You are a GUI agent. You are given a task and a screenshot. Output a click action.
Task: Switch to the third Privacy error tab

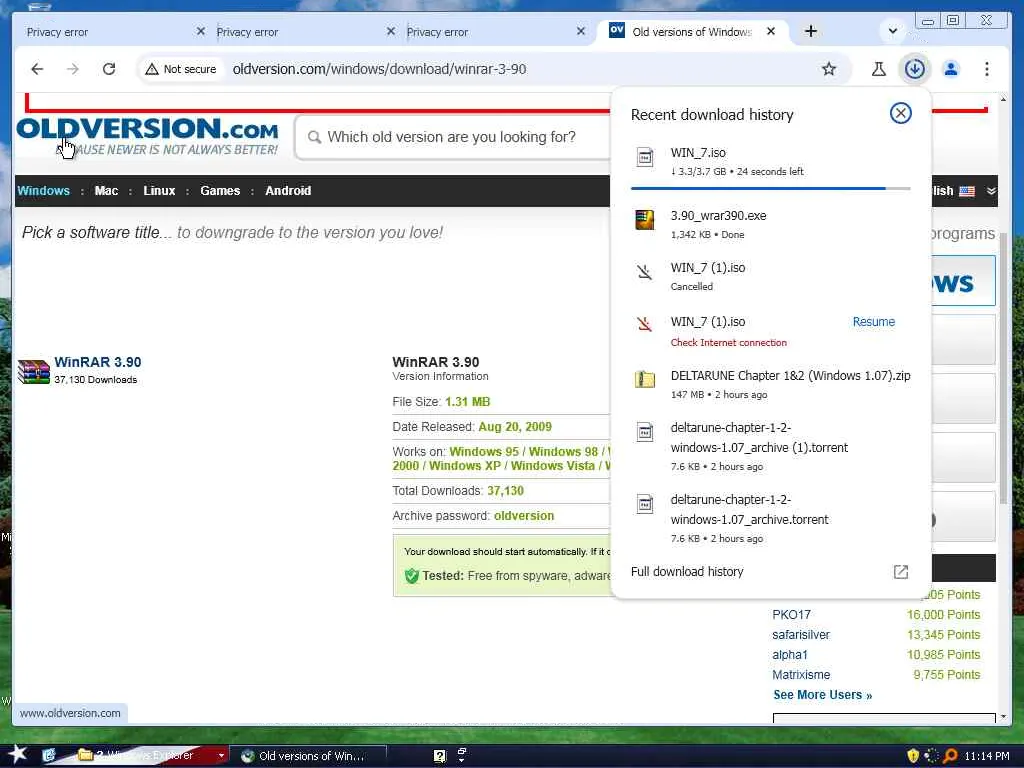coord(437,32)
